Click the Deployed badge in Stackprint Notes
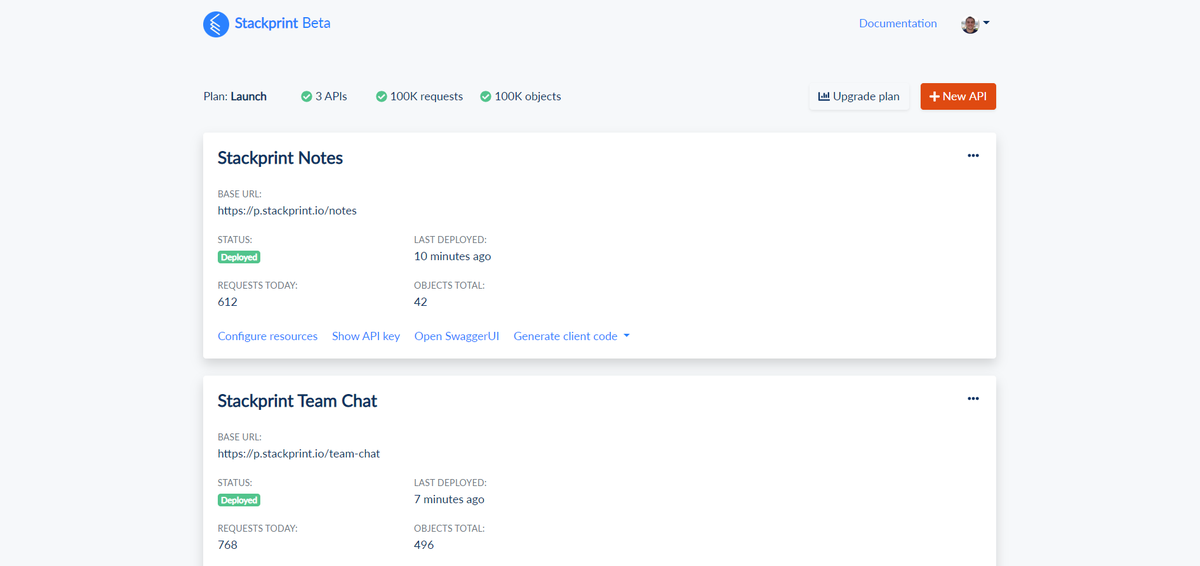This screenshot has height=566, width=1200. pyautogui.click(x=239, y=257)
